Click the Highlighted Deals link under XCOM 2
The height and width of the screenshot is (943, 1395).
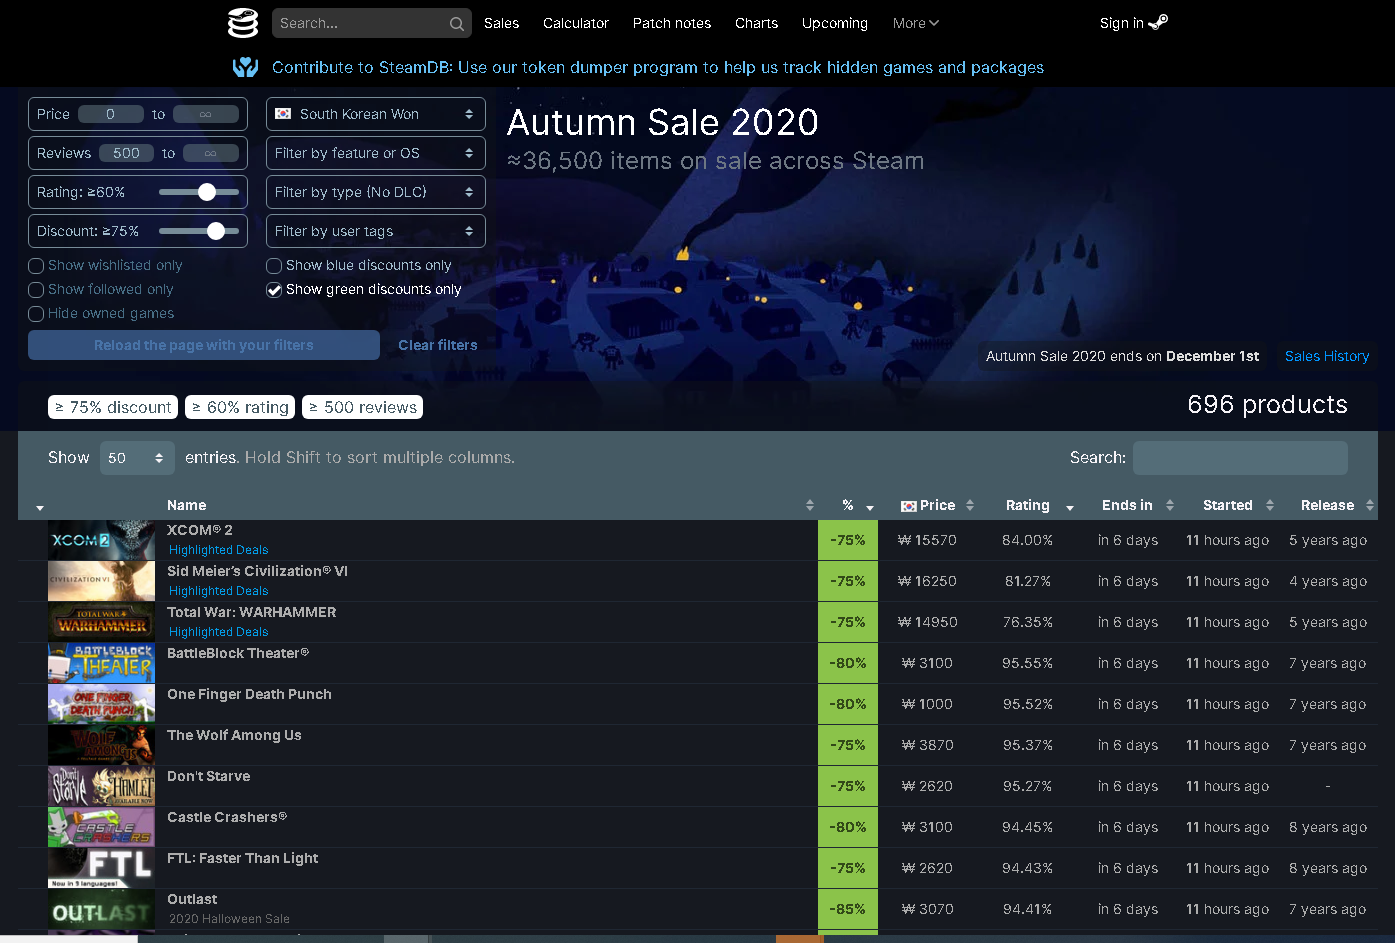click(218, 550)
